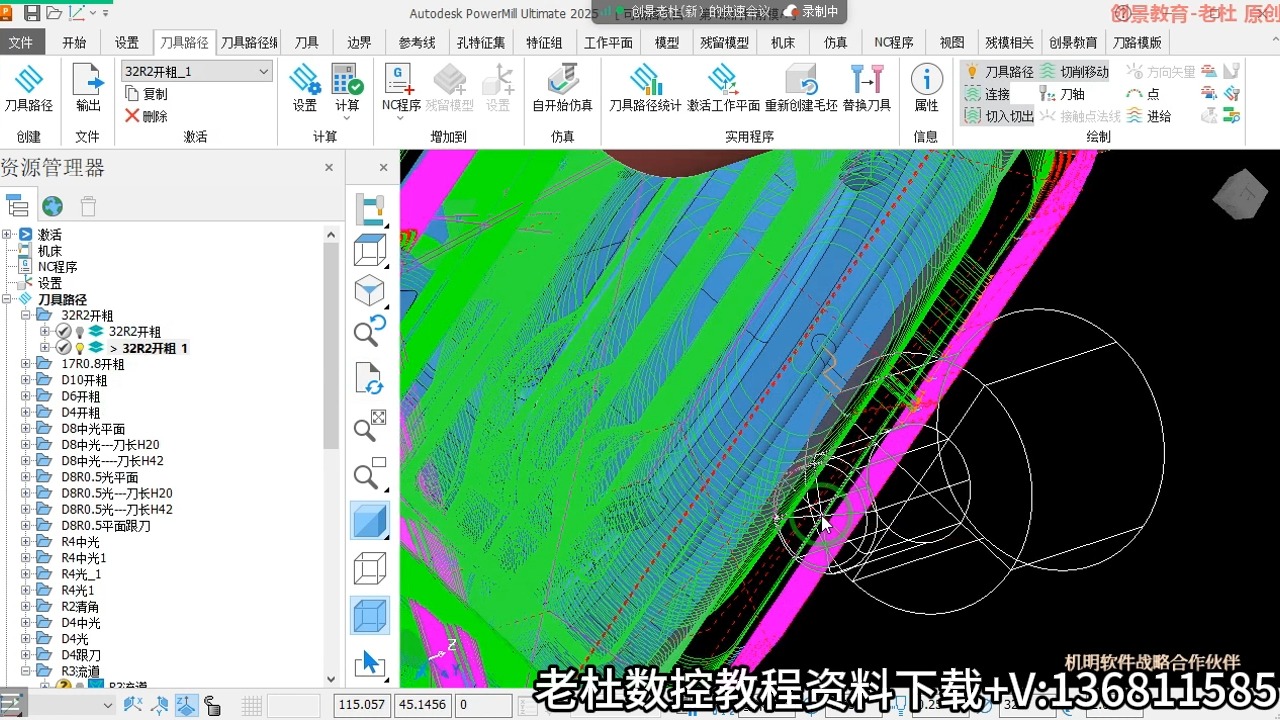
Task: Toggle lightbulb of 32R2开粗 1 toolpath
Action: coord(80,348)
